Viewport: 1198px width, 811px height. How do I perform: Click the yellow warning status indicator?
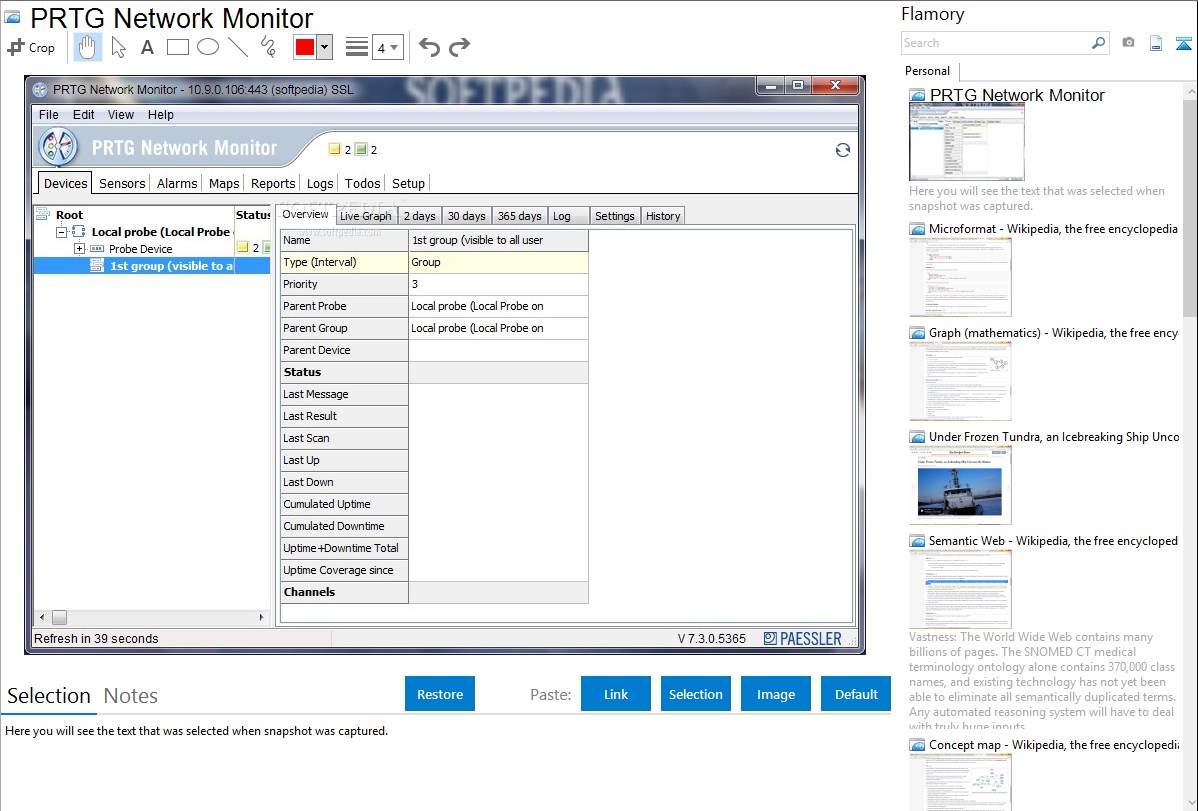pos(335,149)
